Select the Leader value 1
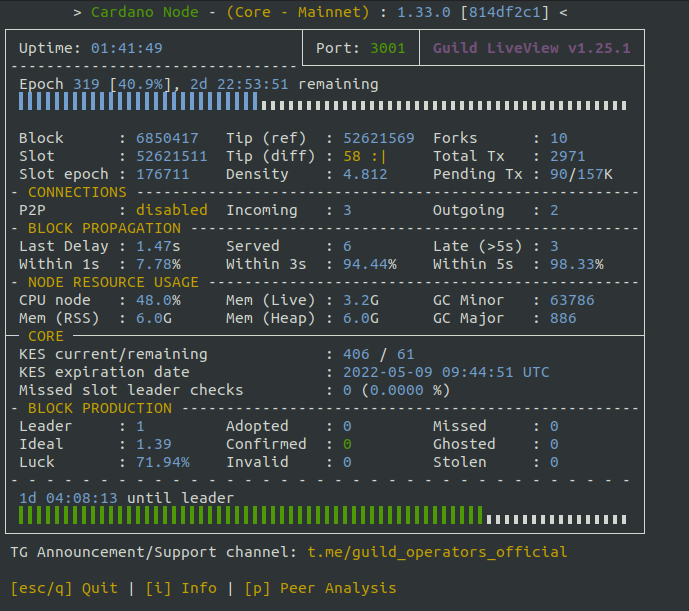 140,426
